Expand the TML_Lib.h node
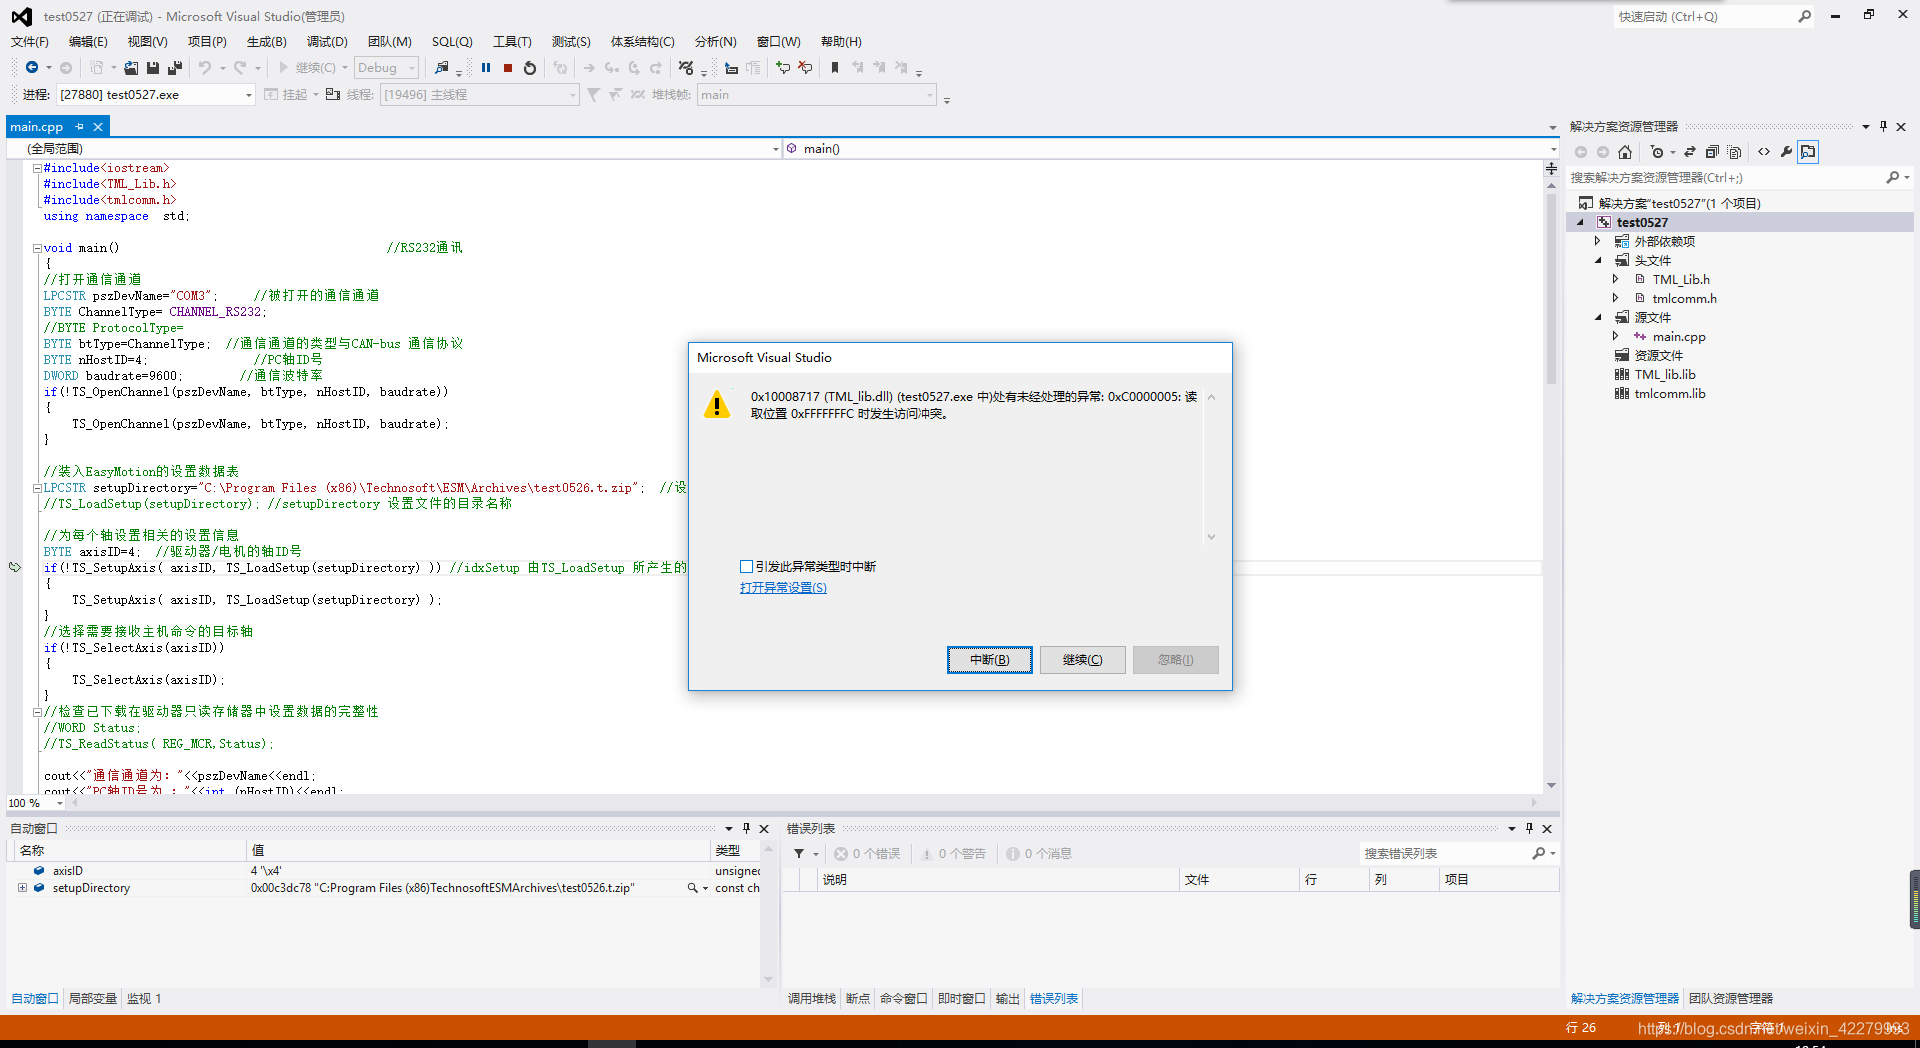 [x=1615, y=280]
